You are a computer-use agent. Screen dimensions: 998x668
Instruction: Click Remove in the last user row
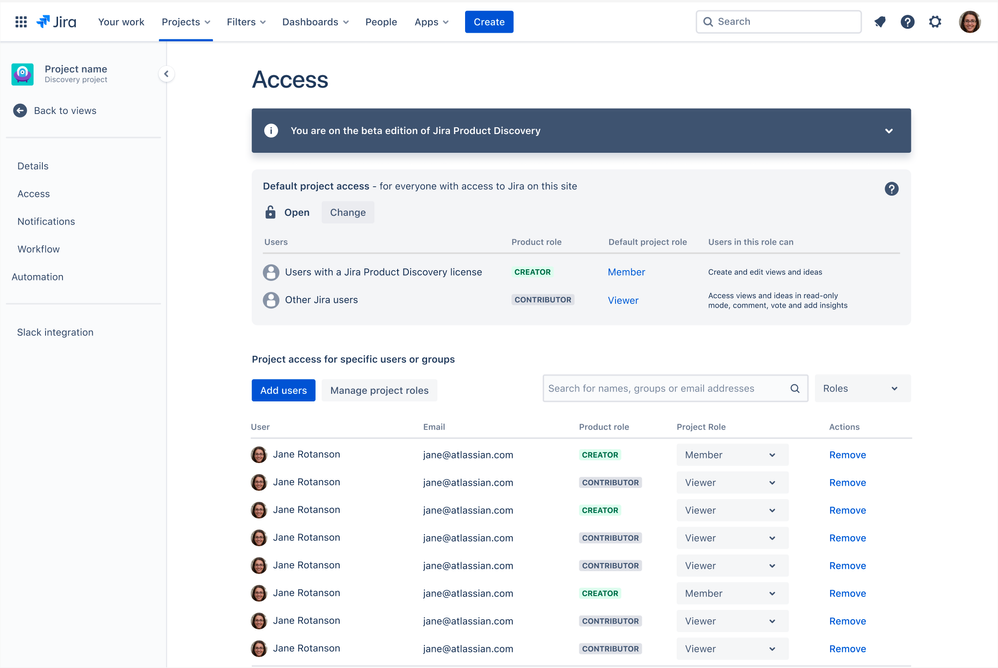(847, 649)
